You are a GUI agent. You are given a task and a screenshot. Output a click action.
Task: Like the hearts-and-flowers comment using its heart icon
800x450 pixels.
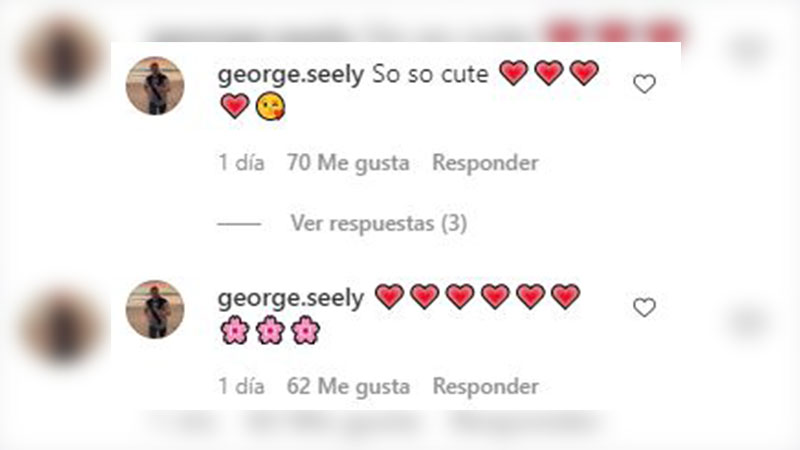[x=644, y=307]
